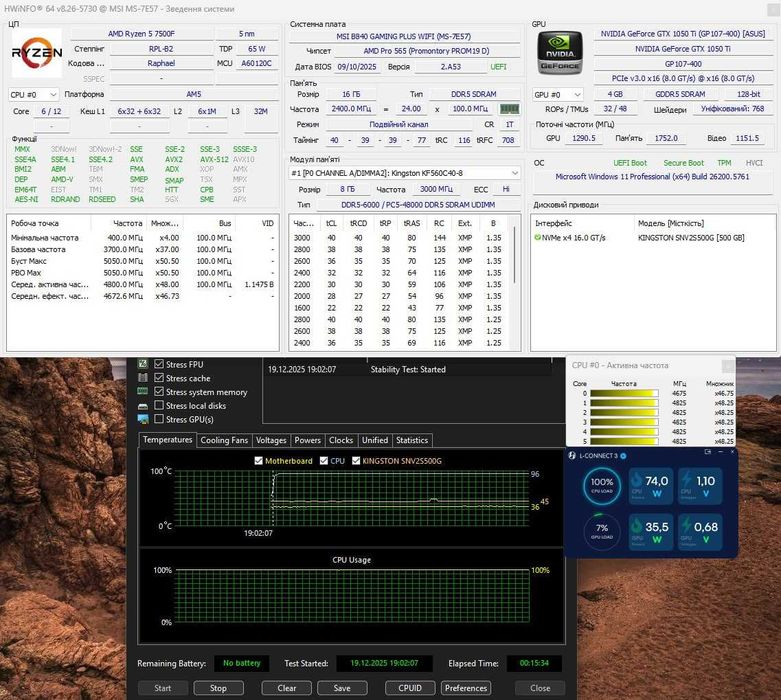Click the Clear button

click(286, 688)
